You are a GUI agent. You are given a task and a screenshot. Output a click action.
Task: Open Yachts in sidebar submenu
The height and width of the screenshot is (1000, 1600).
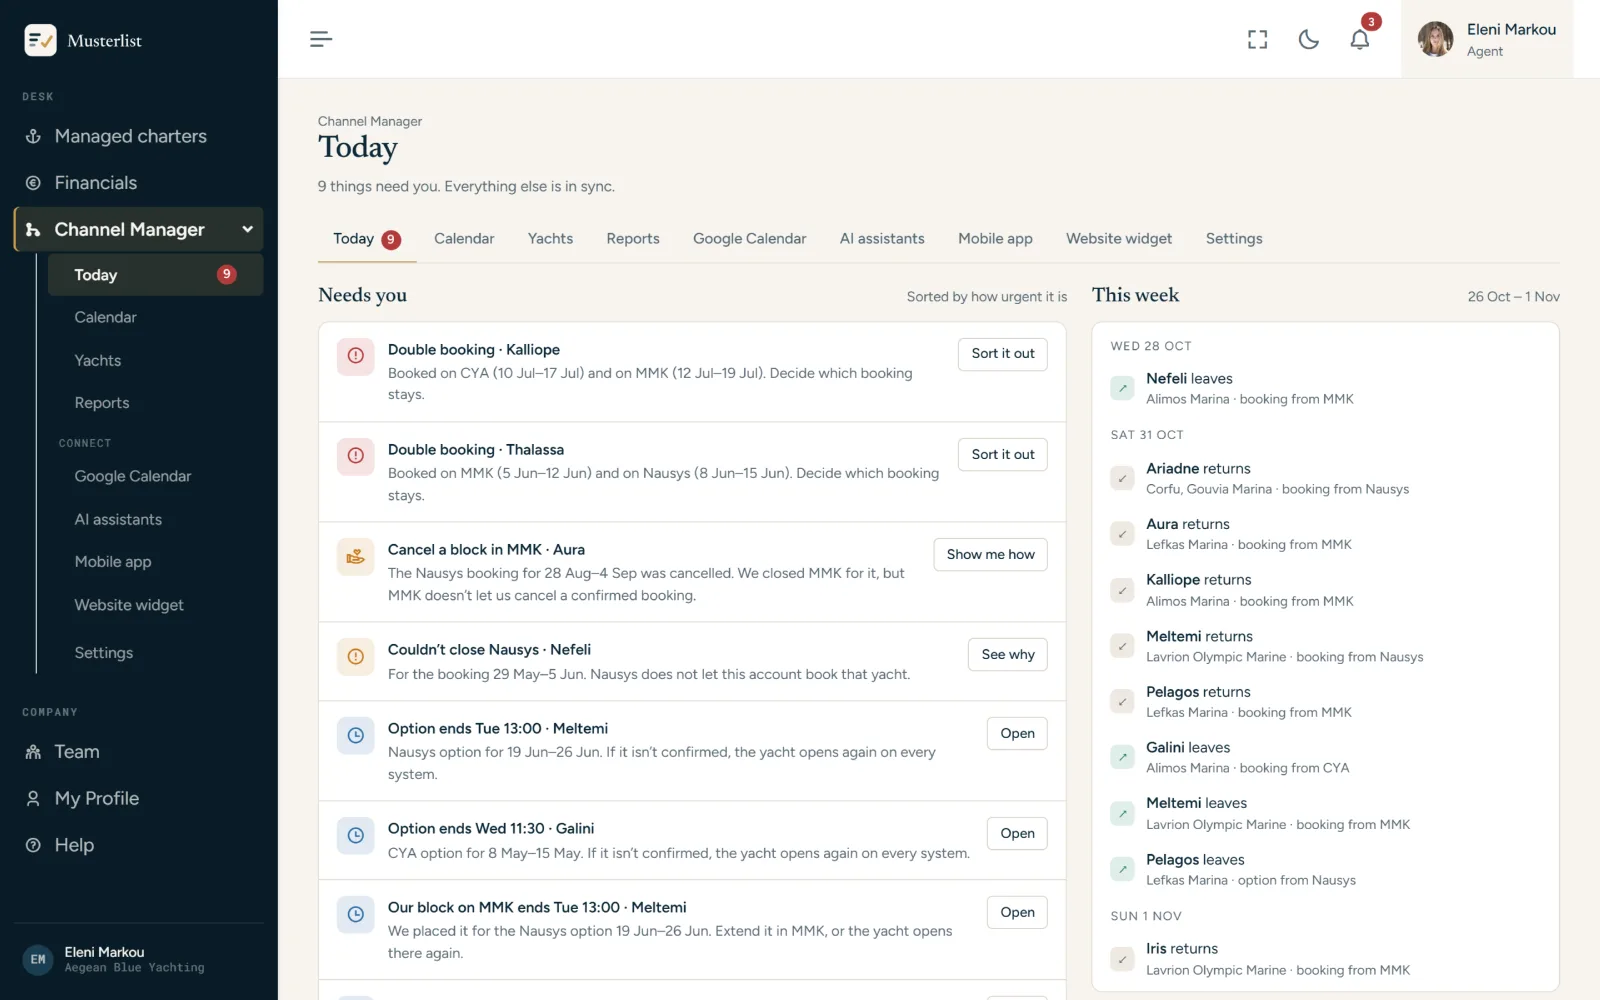point(97,360)
